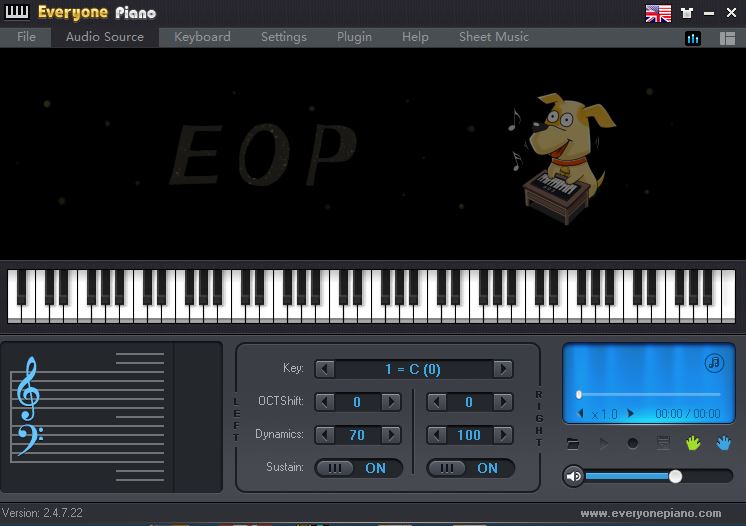The image size is (746, 526).
Task: Click the 00:00 / 00:00 time display
Action: (687, 414)
